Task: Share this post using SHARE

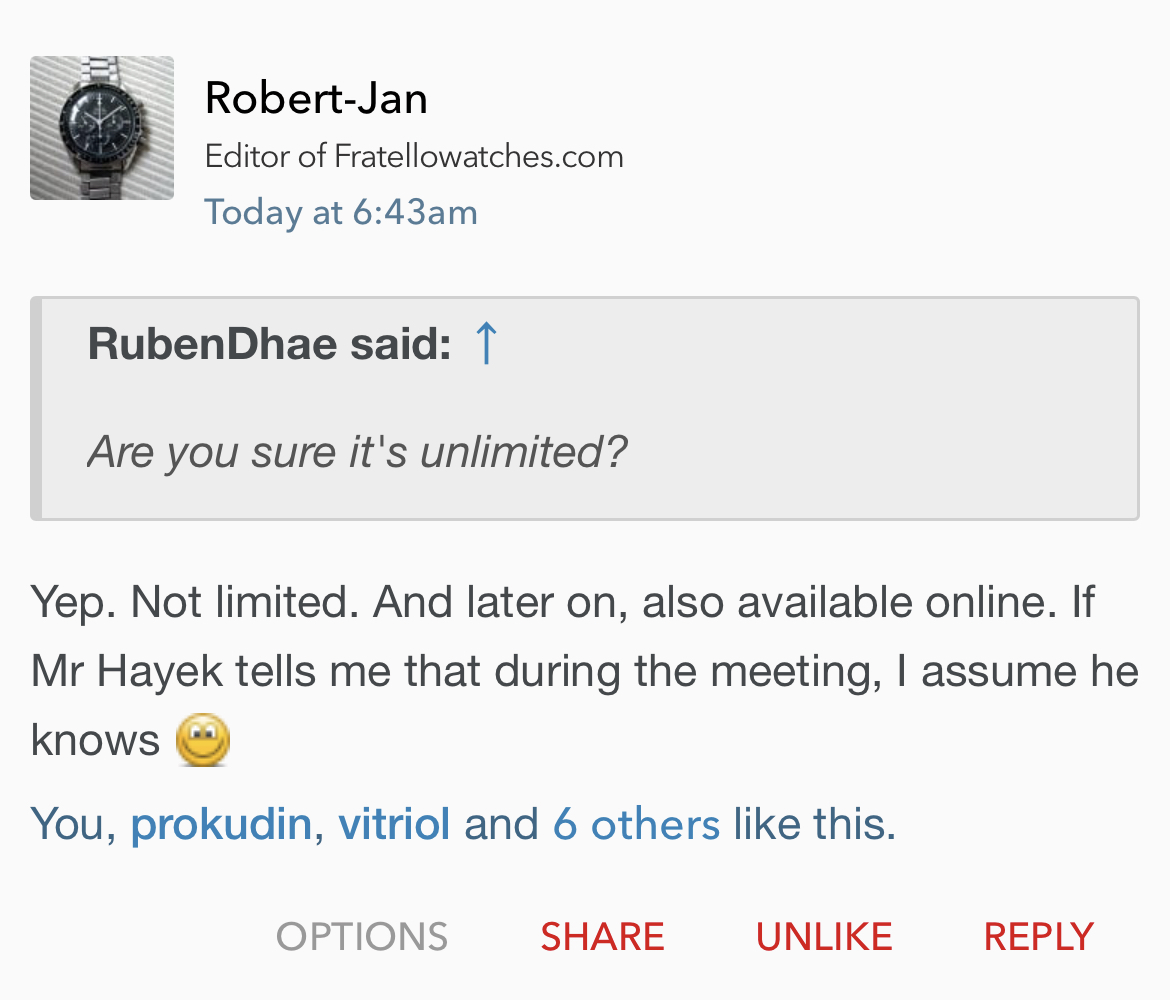Action: coord(602,937)
